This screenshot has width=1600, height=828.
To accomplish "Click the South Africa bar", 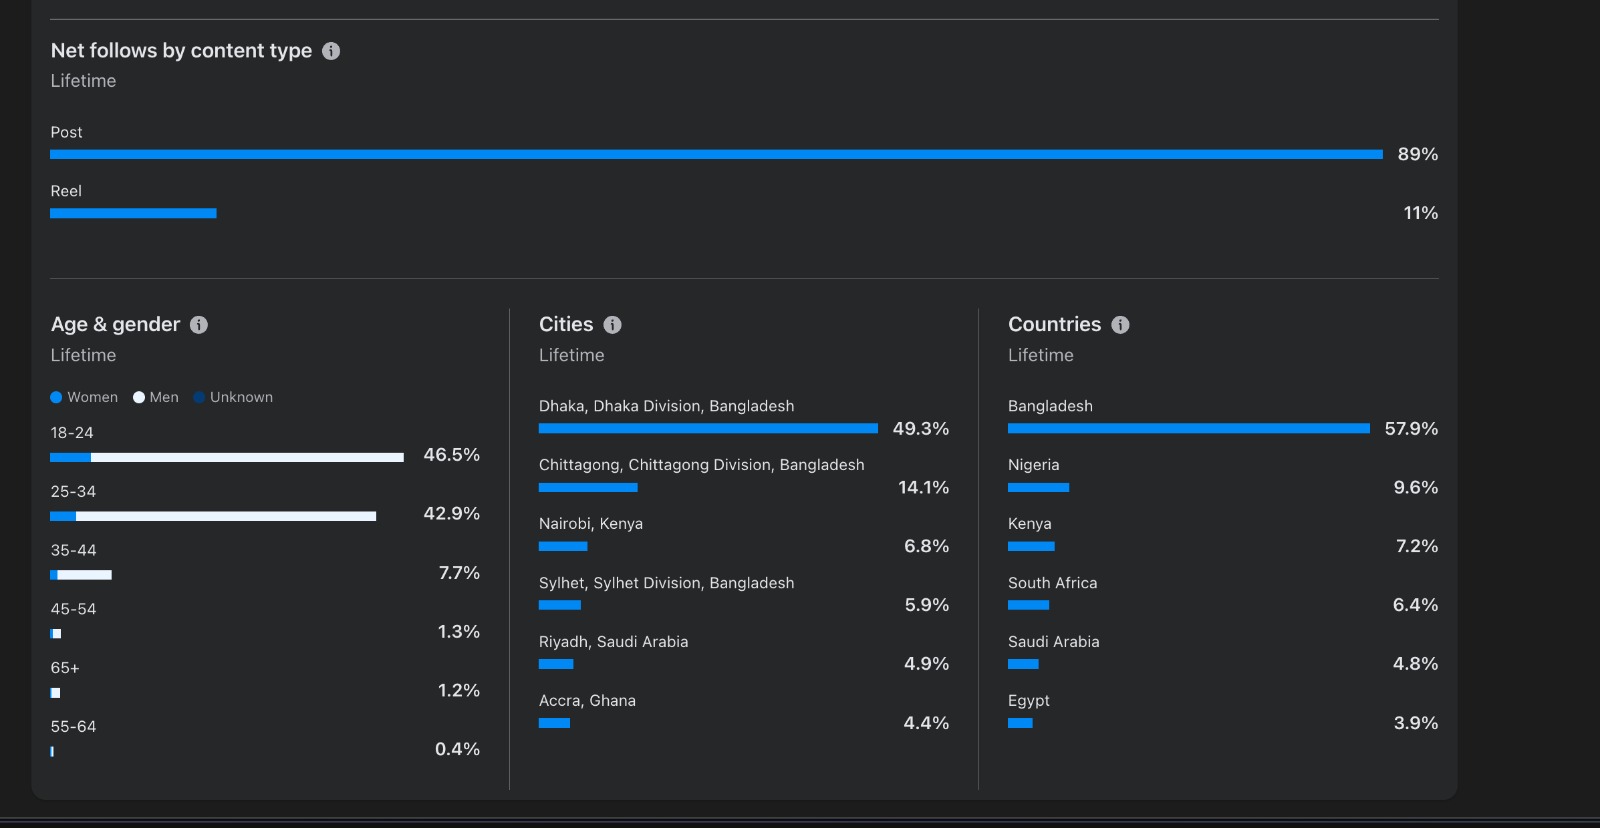I will point(1028,605).
